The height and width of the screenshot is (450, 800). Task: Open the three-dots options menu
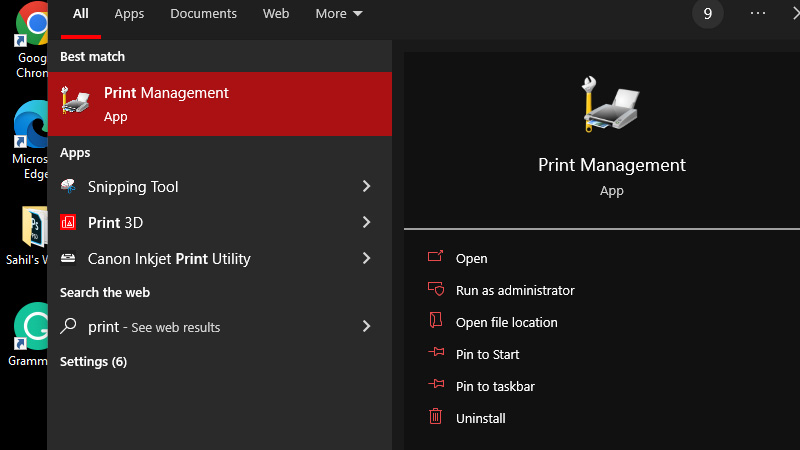(x=758, y=13)
